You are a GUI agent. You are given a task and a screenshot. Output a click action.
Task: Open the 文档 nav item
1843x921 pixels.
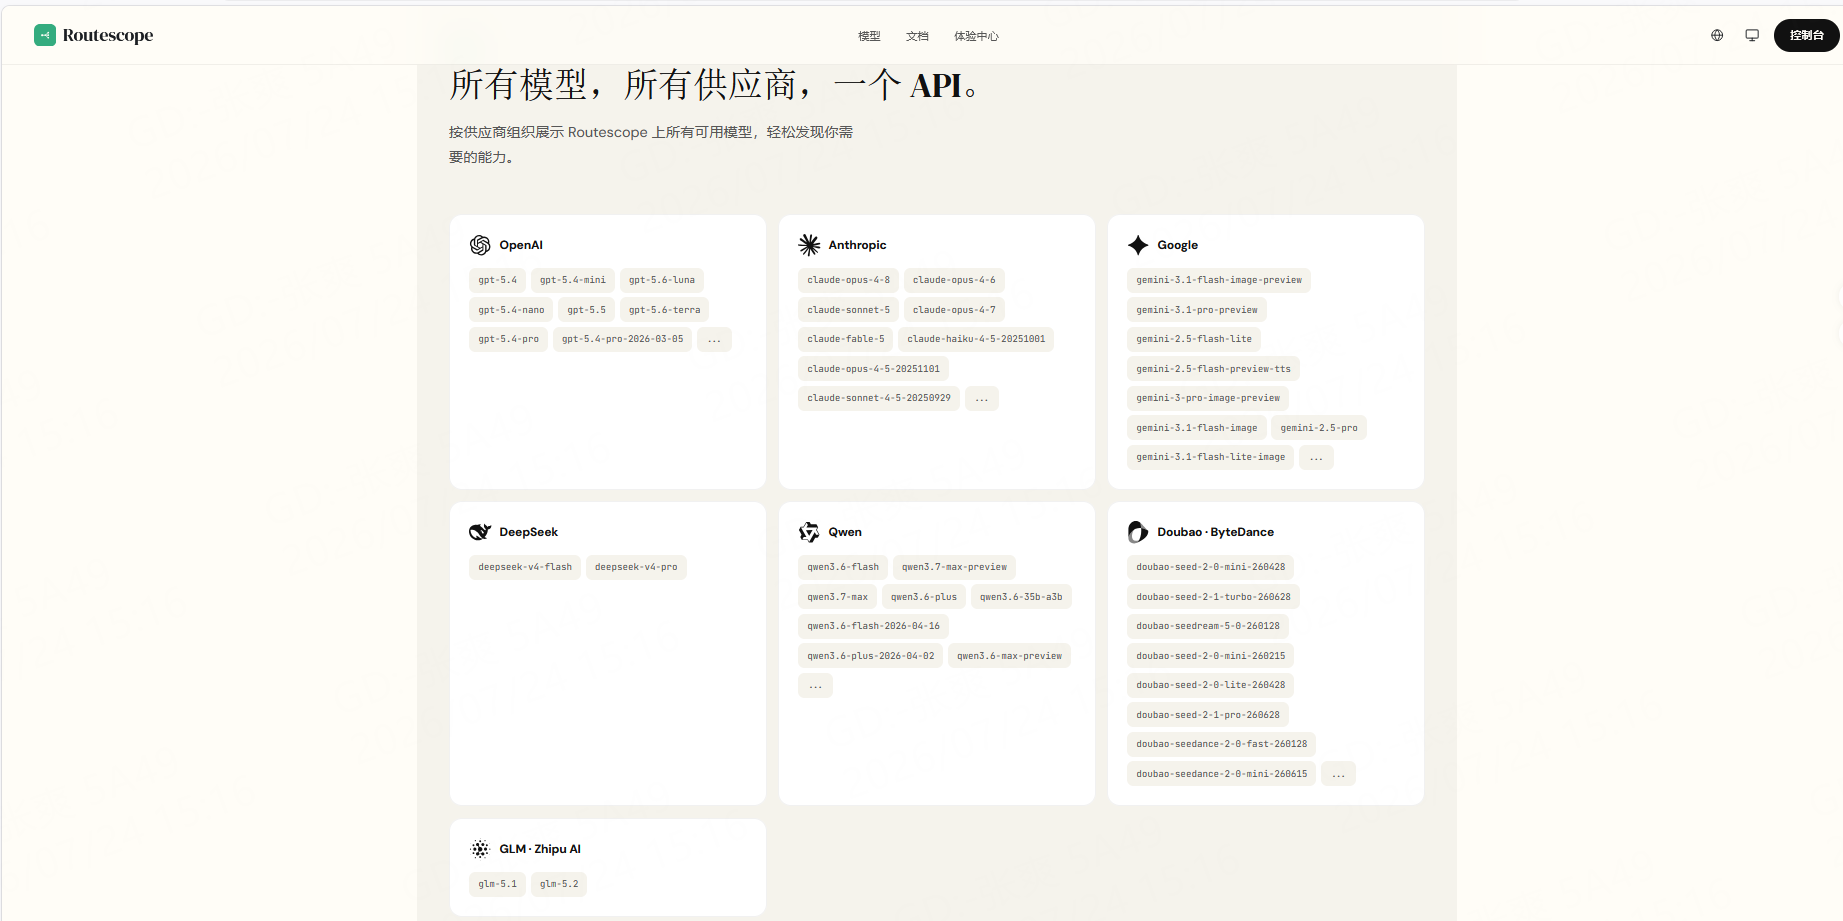pos(917,36)
